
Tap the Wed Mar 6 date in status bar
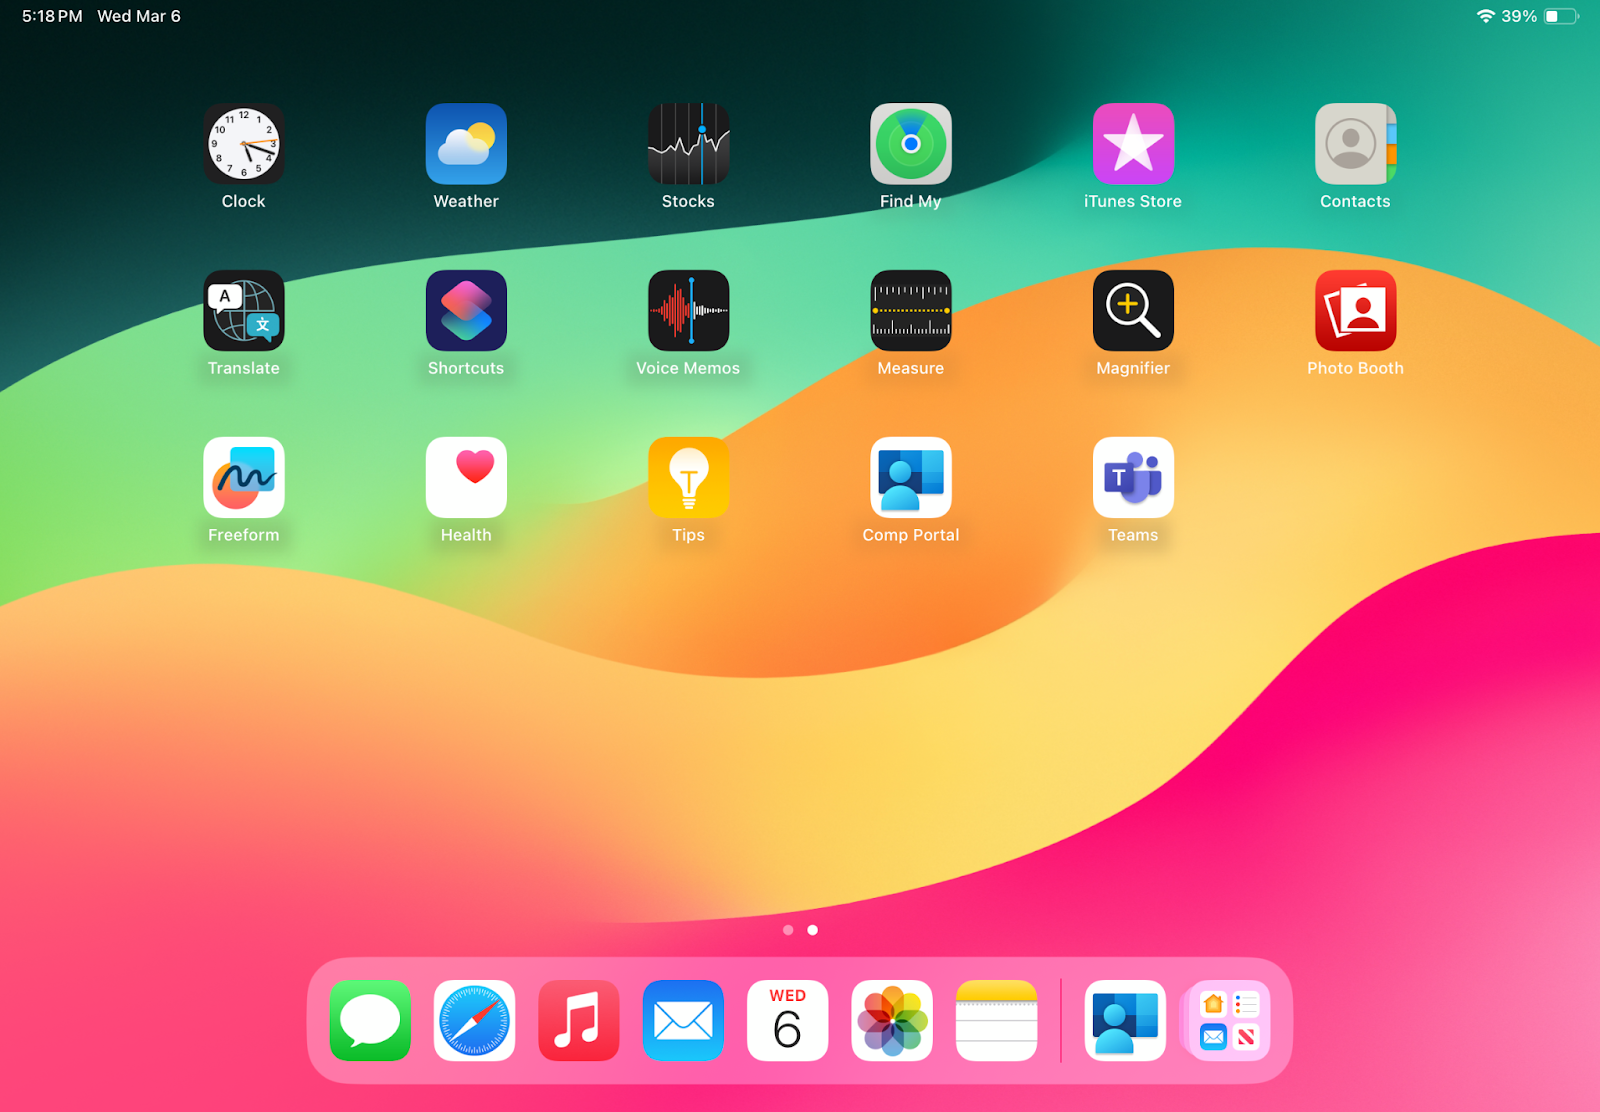pos(139,16)
